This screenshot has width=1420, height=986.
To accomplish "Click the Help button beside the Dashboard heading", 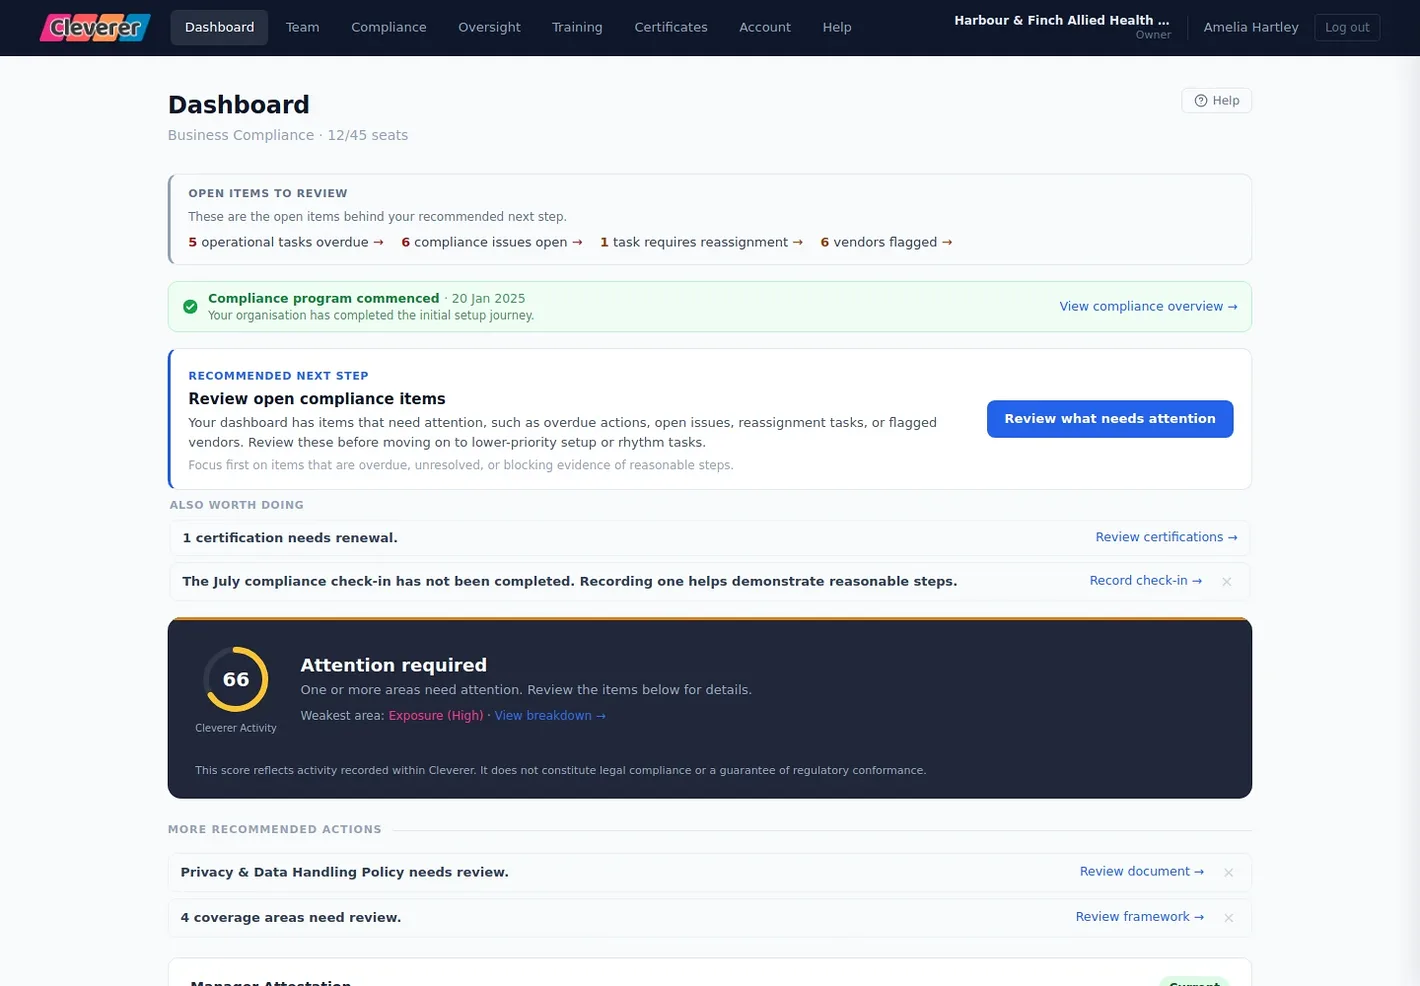I will (x=1216, y=100).
